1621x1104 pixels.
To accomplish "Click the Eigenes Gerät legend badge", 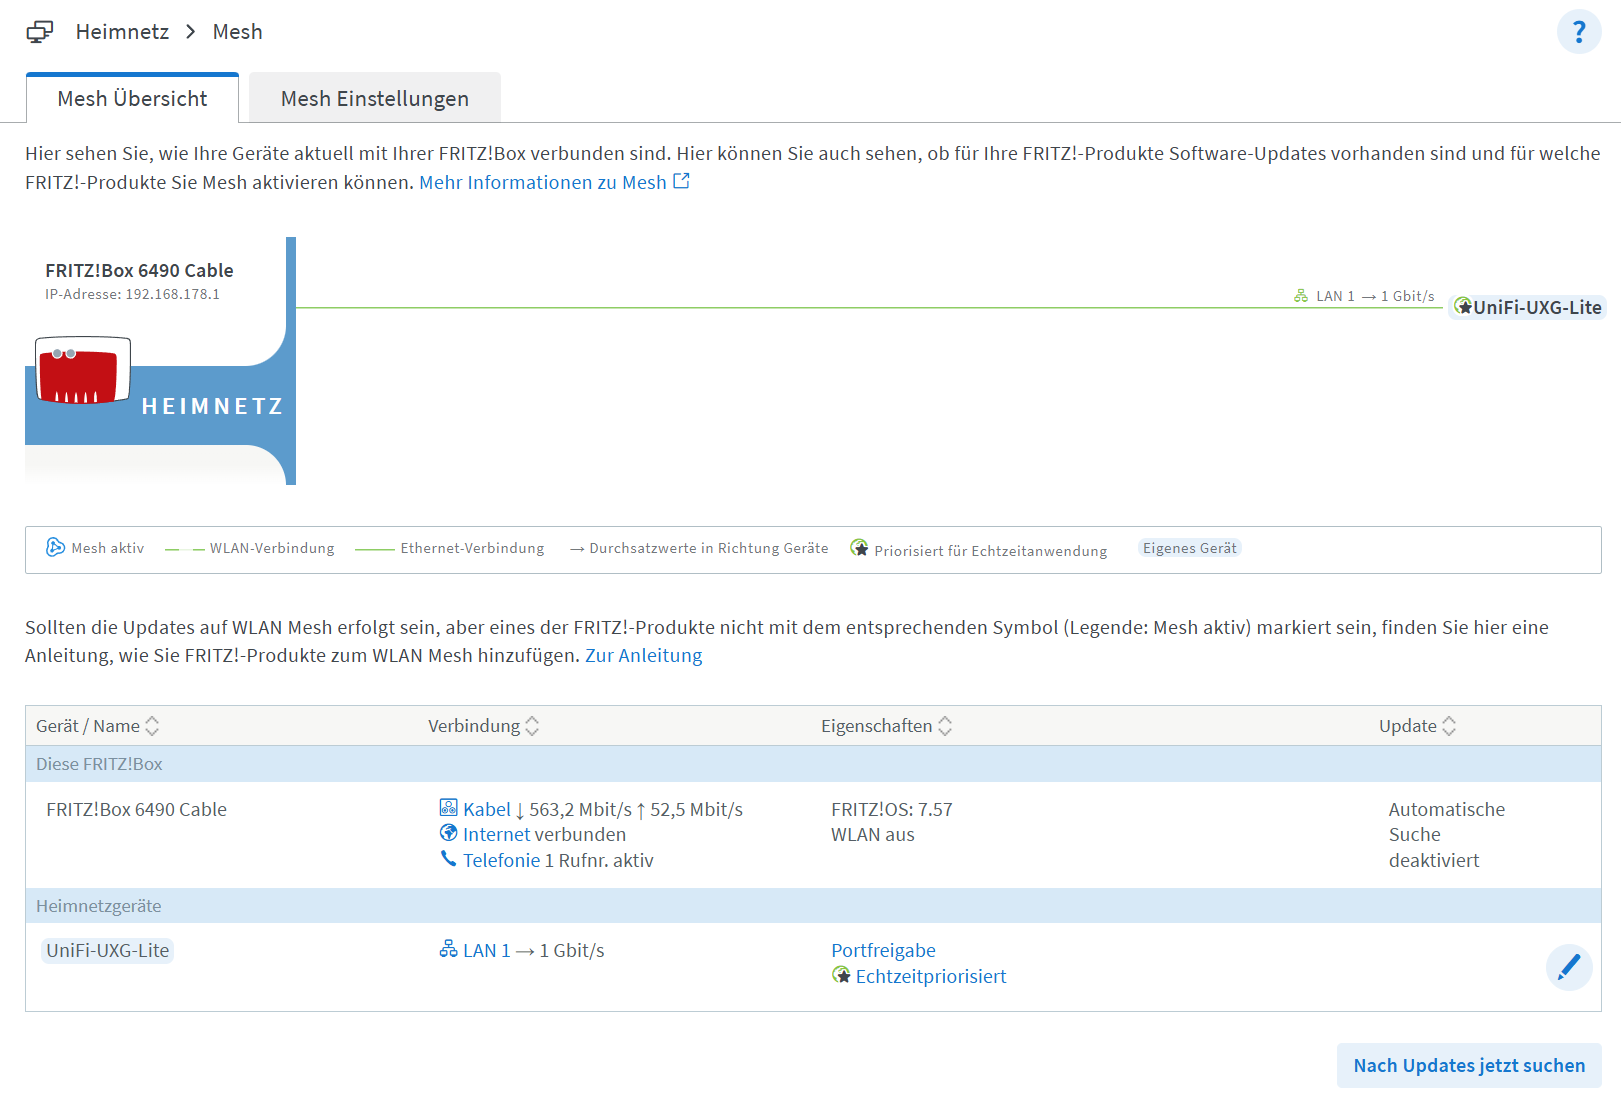I will (x=1189, y=548).
